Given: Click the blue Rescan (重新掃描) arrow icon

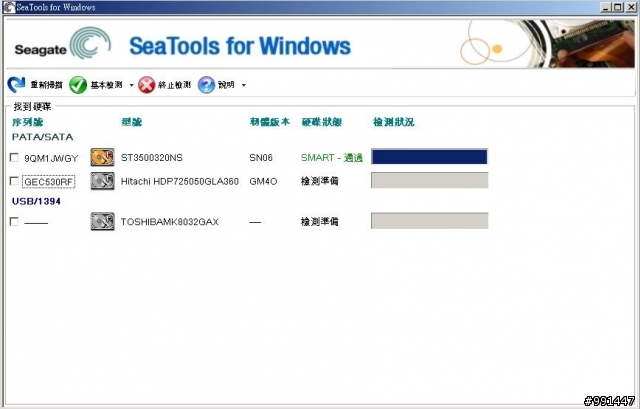Looking at the screenshot, I should tap(16, 85).
